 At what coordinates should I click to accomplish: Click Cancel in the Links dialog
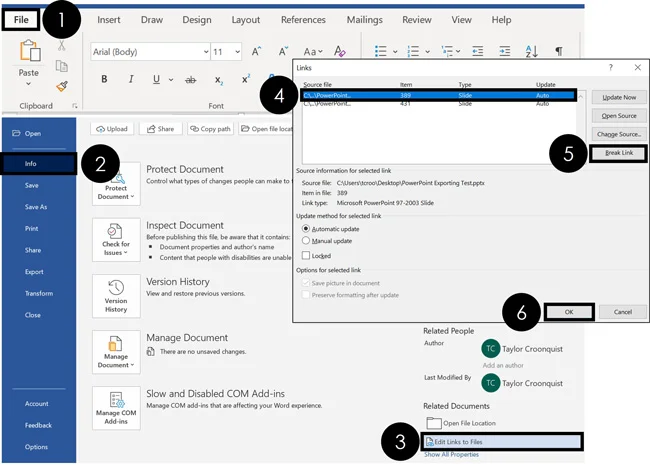click(x=623, y=312)
